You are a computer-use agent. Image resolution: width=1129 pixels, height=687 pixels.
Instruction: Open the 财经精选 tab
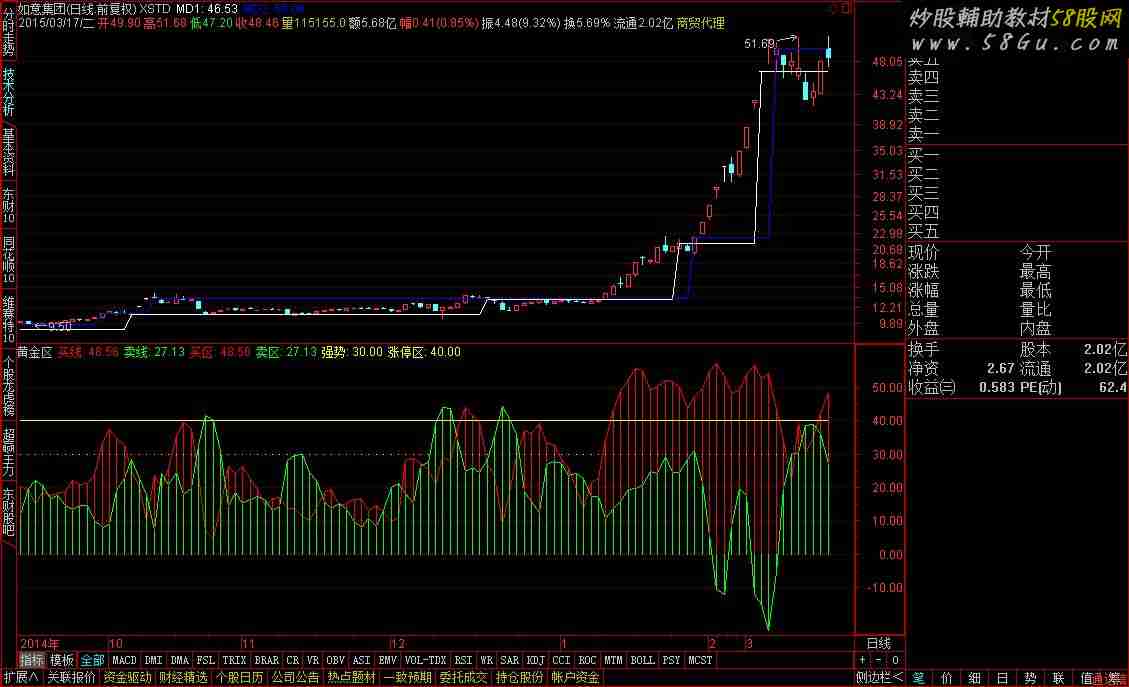pos(184,677)
